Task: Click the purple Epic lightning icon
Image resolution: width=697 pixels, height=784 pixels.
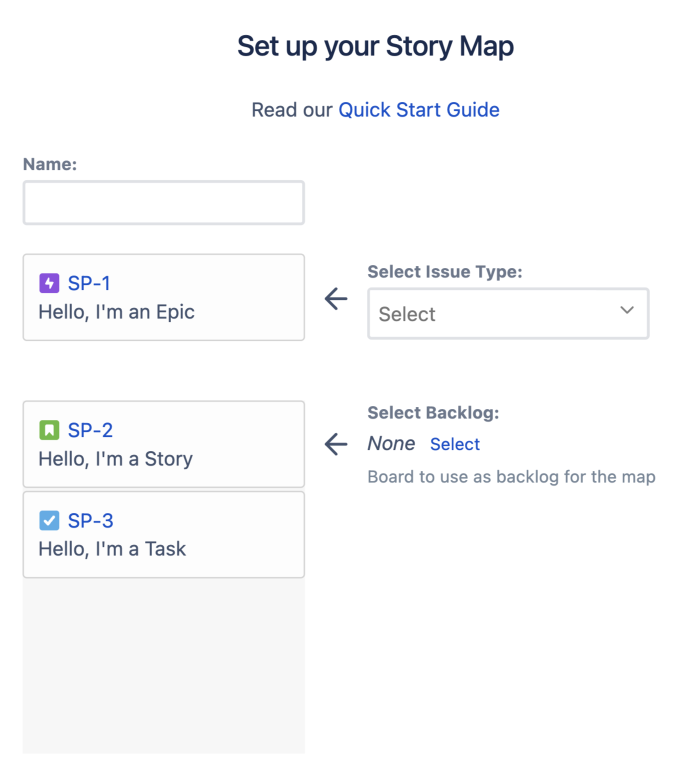Action: 49,284
